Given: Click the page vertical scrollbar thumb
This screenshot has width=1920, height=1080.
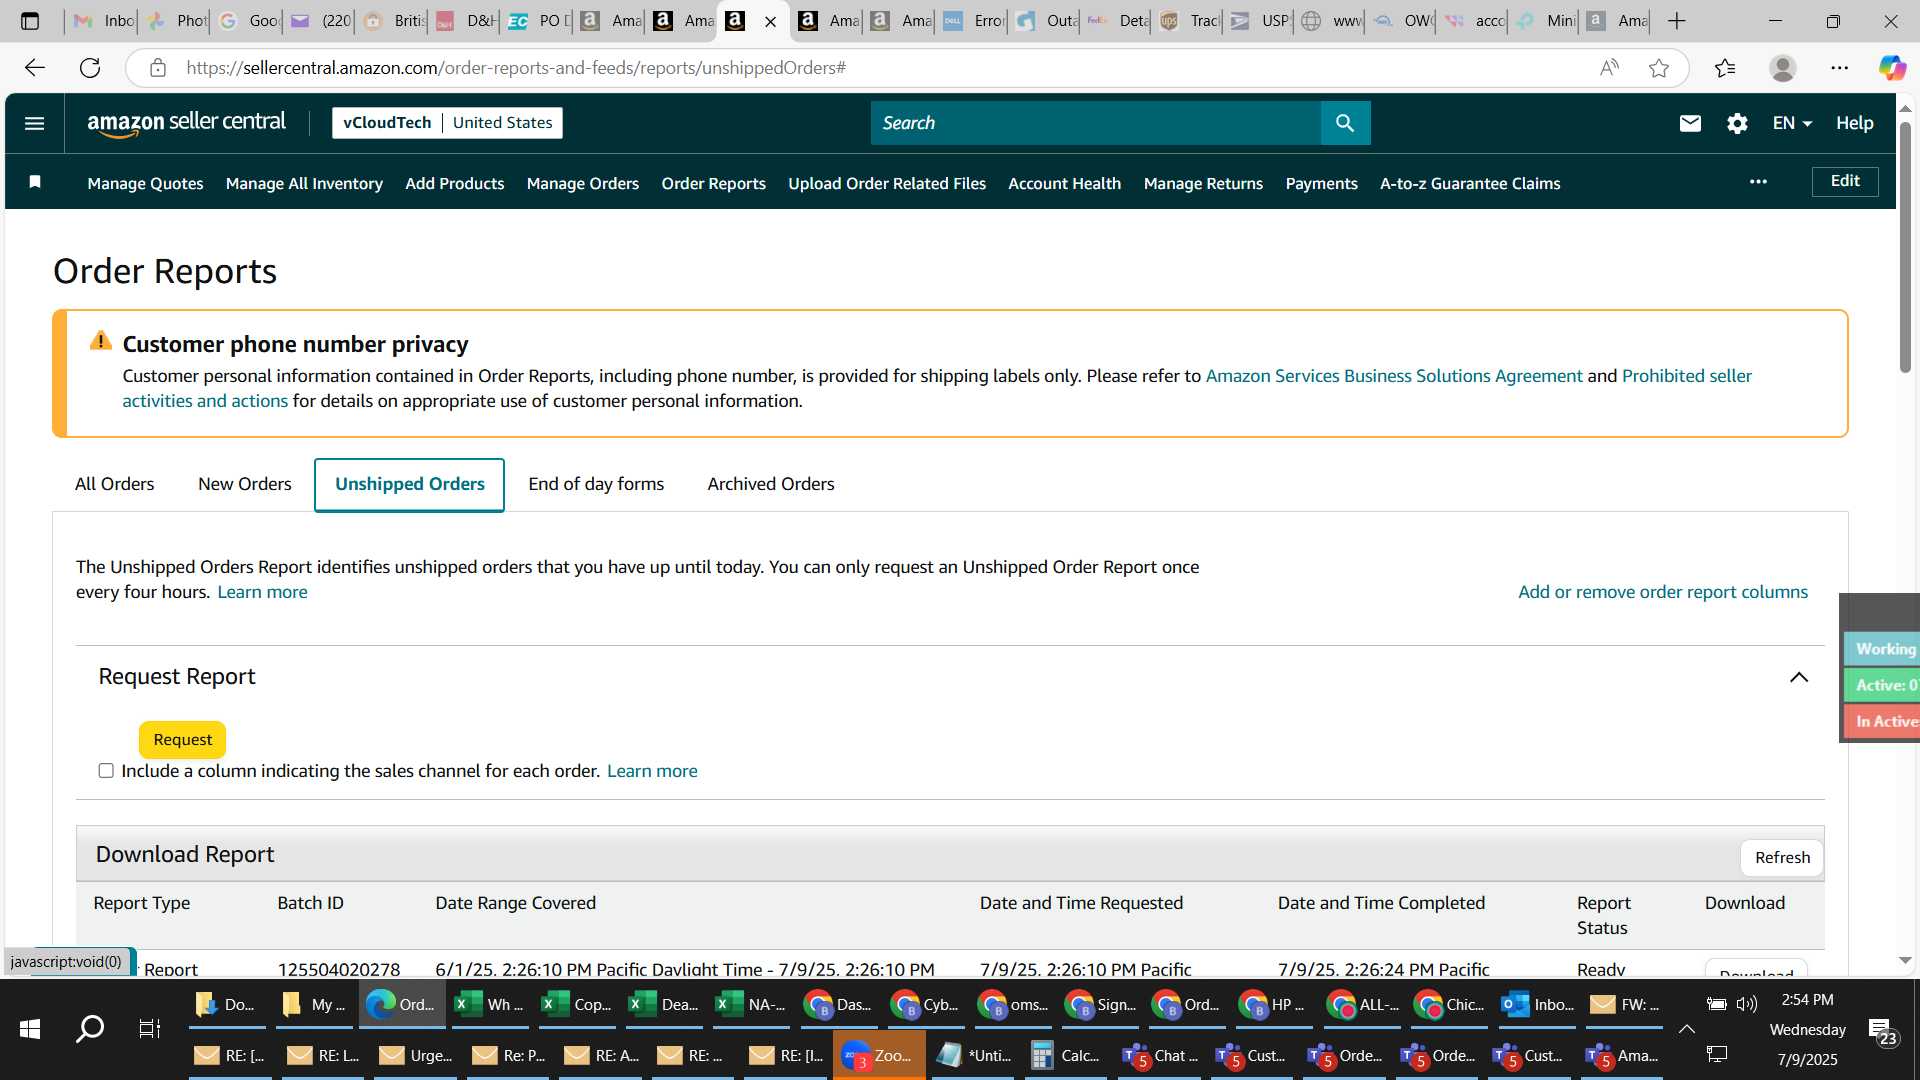Looking at the screenshot, I should click(x=1905, y=248).
